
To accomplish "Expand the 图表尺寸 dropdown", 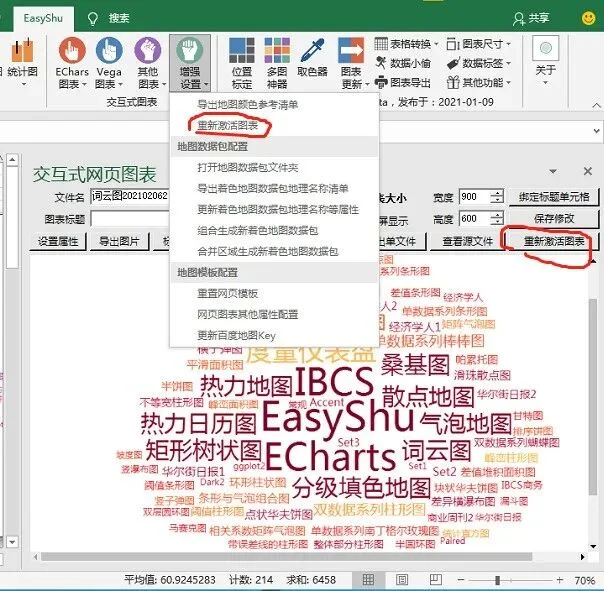I will click(x=479, y=44).
